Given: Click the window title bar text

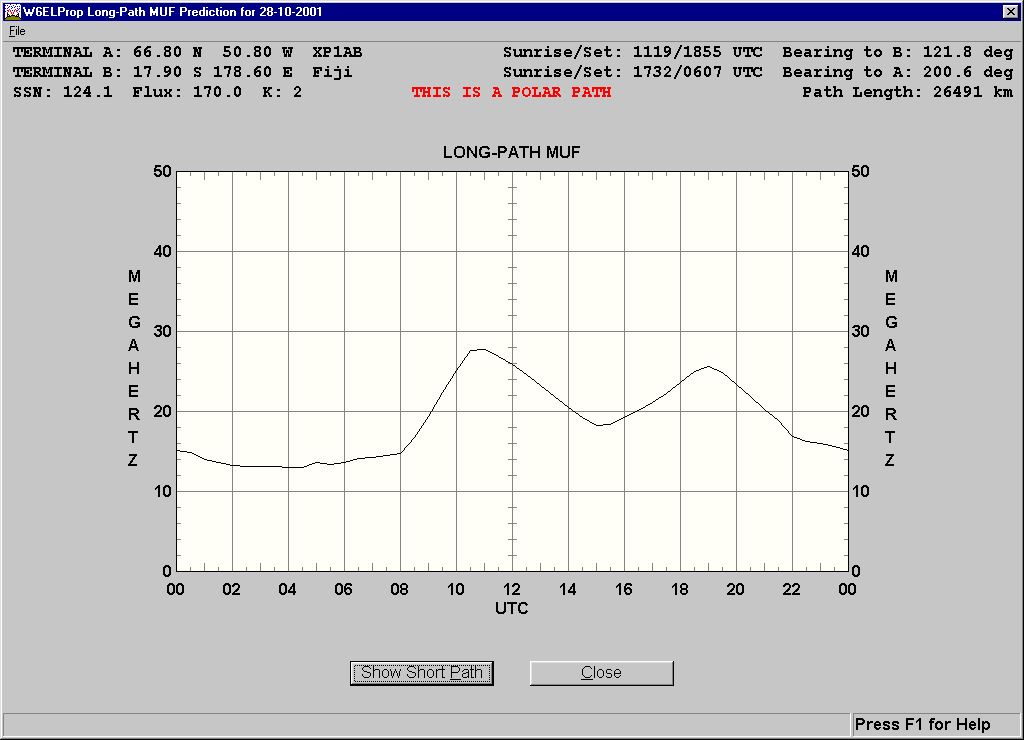Looking at the screenshot, I should (x=173, y=12).
